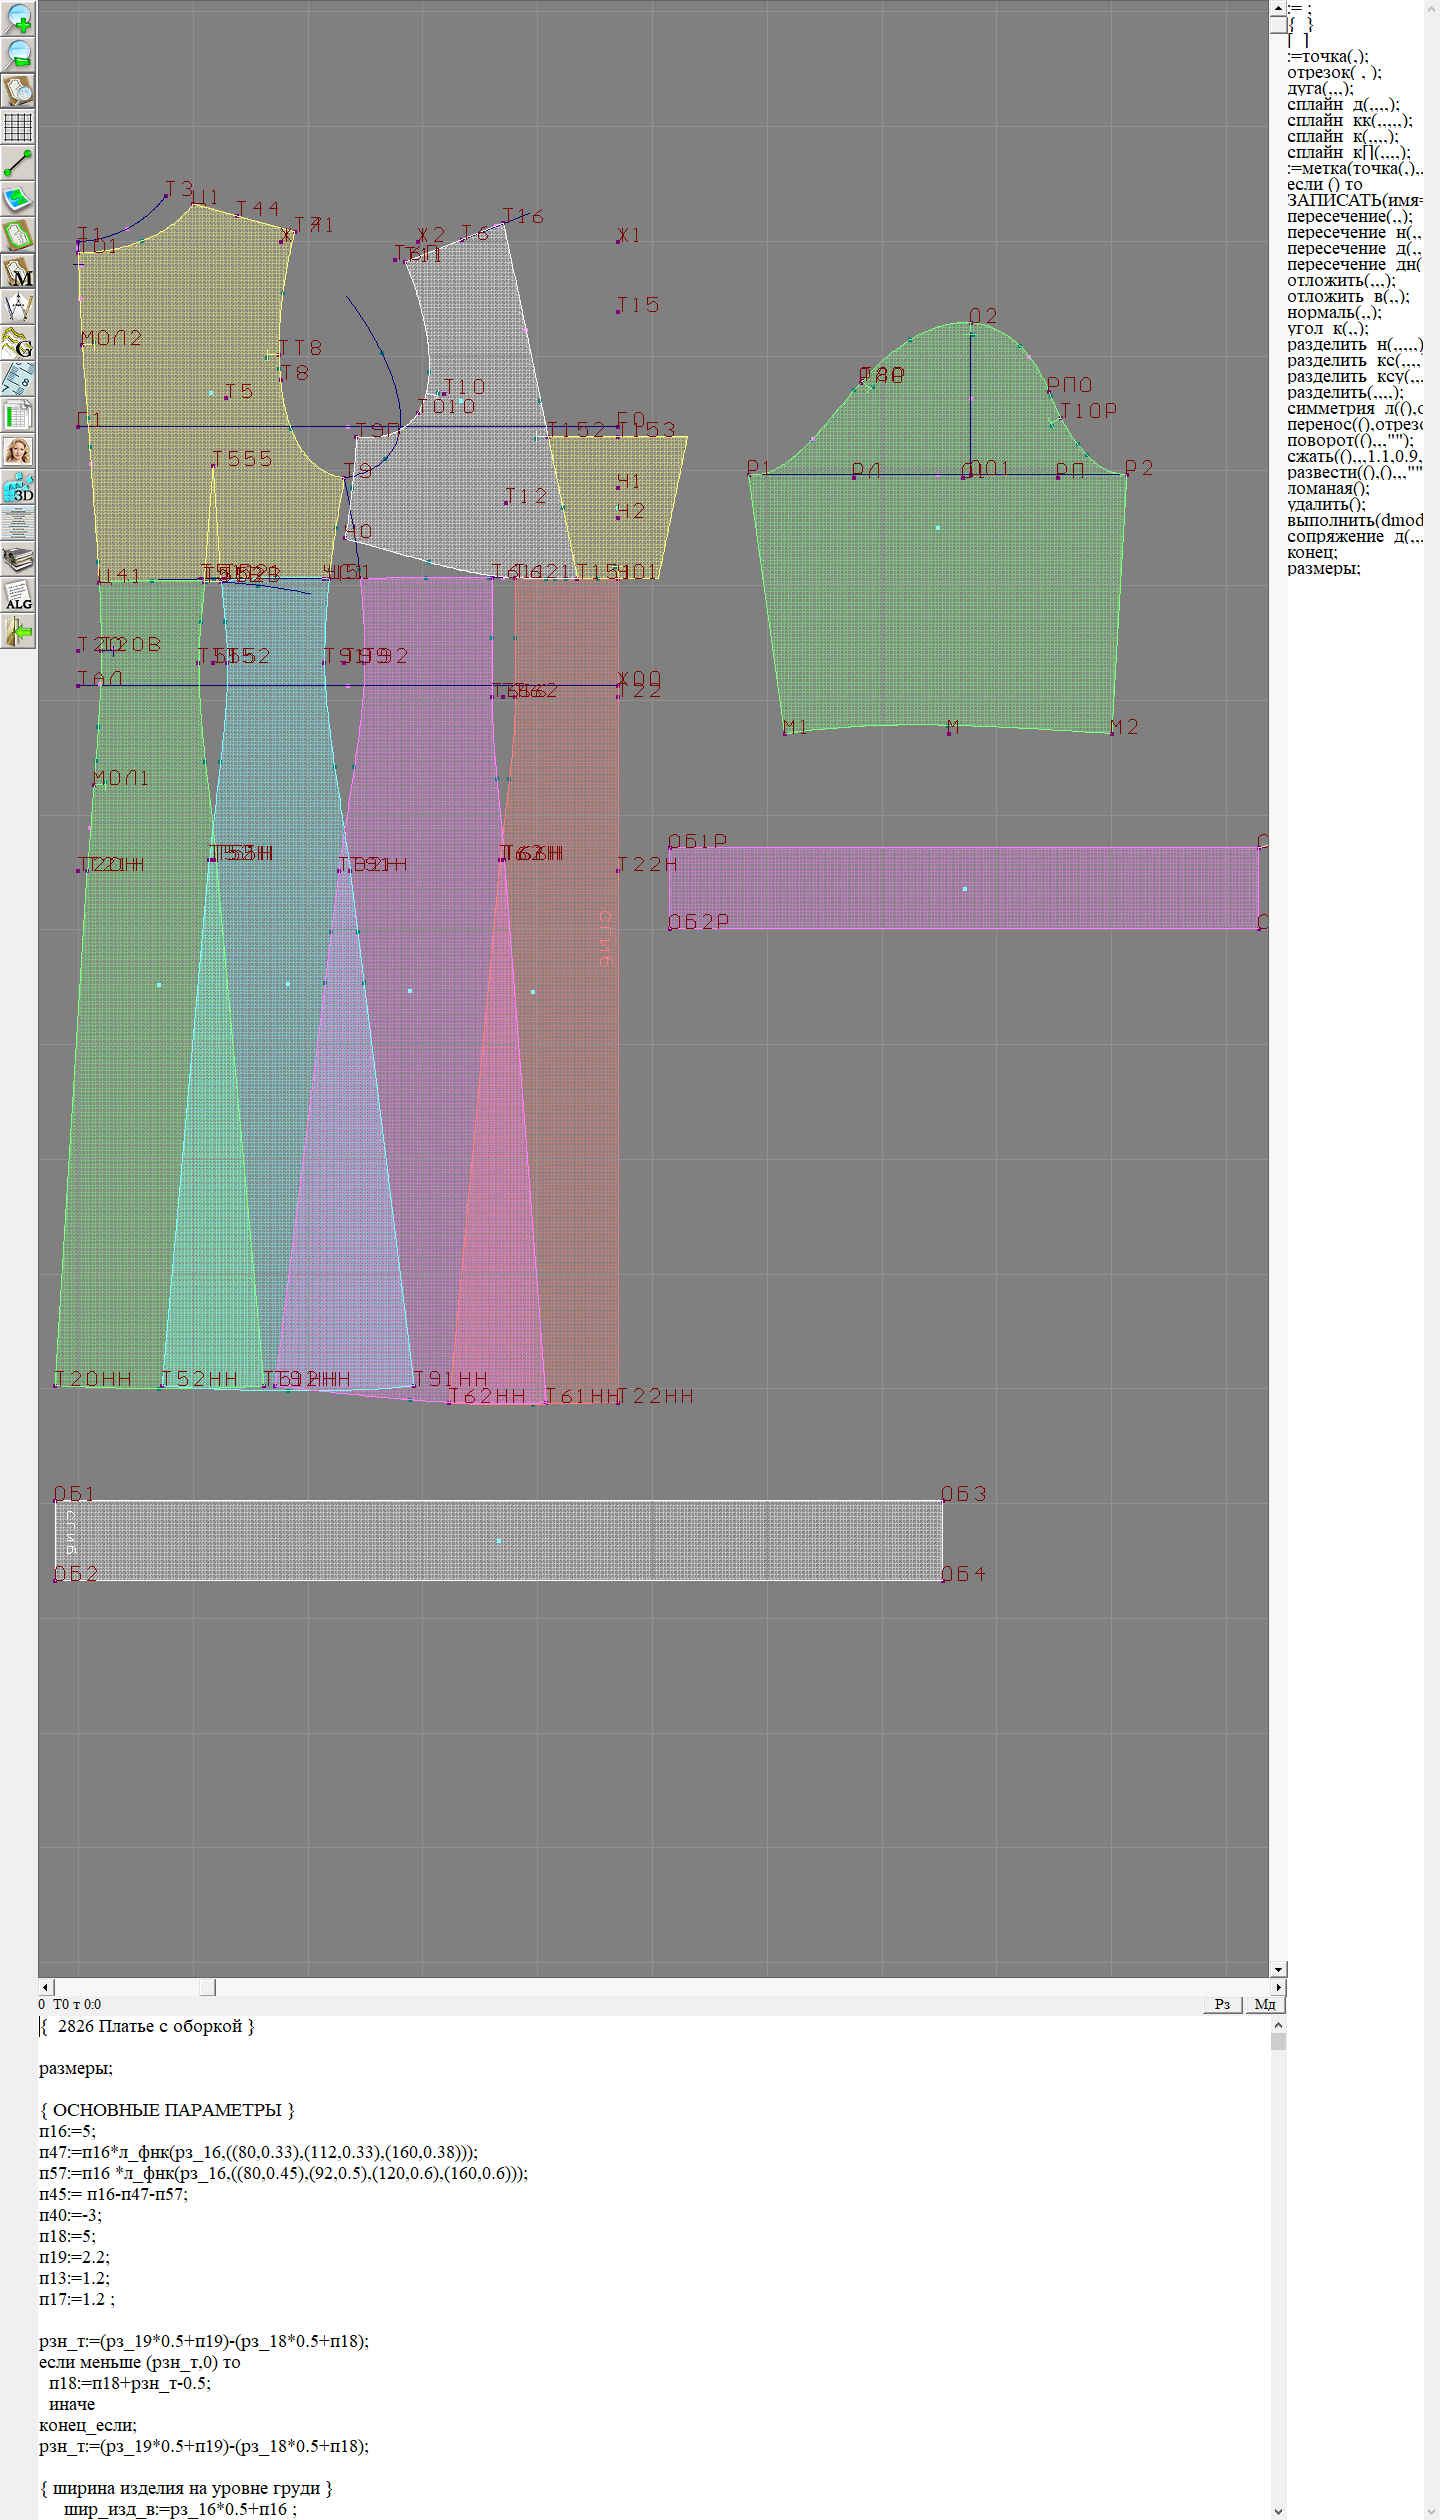This screenshot has width=1440, height=2520.
Task: Insert the 'отрезок( , );' command
Action: (1334, 73)
